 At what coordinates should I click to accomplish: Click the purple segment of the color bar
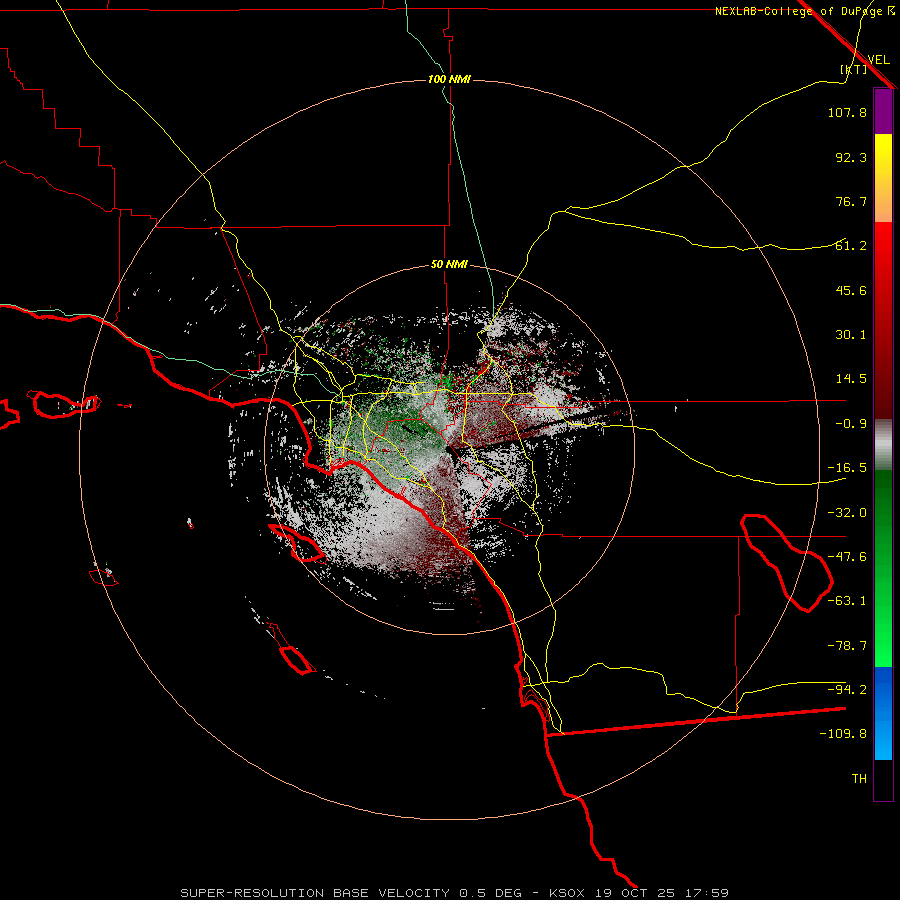click(x=883, y=111)
